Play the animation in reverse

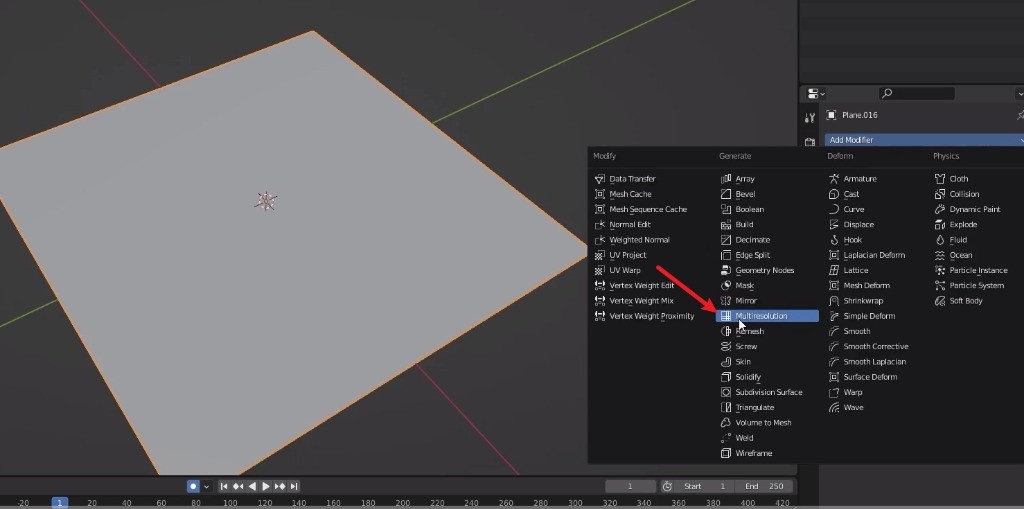(x=252, y=486)
